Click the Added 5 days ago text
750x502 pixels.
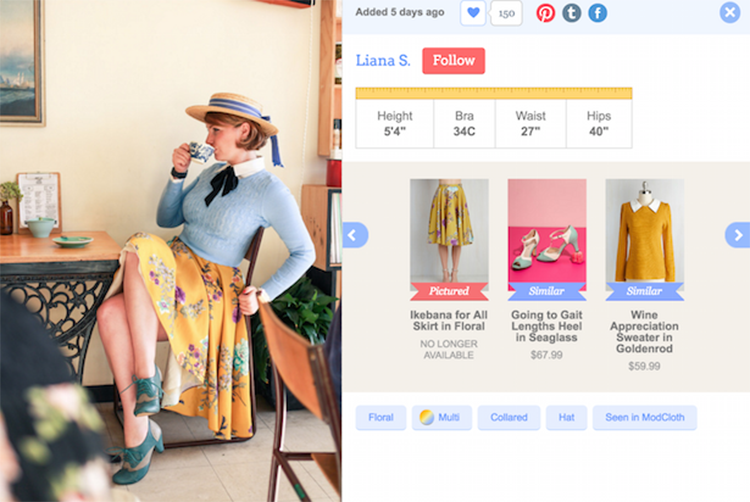pos(400,12)
